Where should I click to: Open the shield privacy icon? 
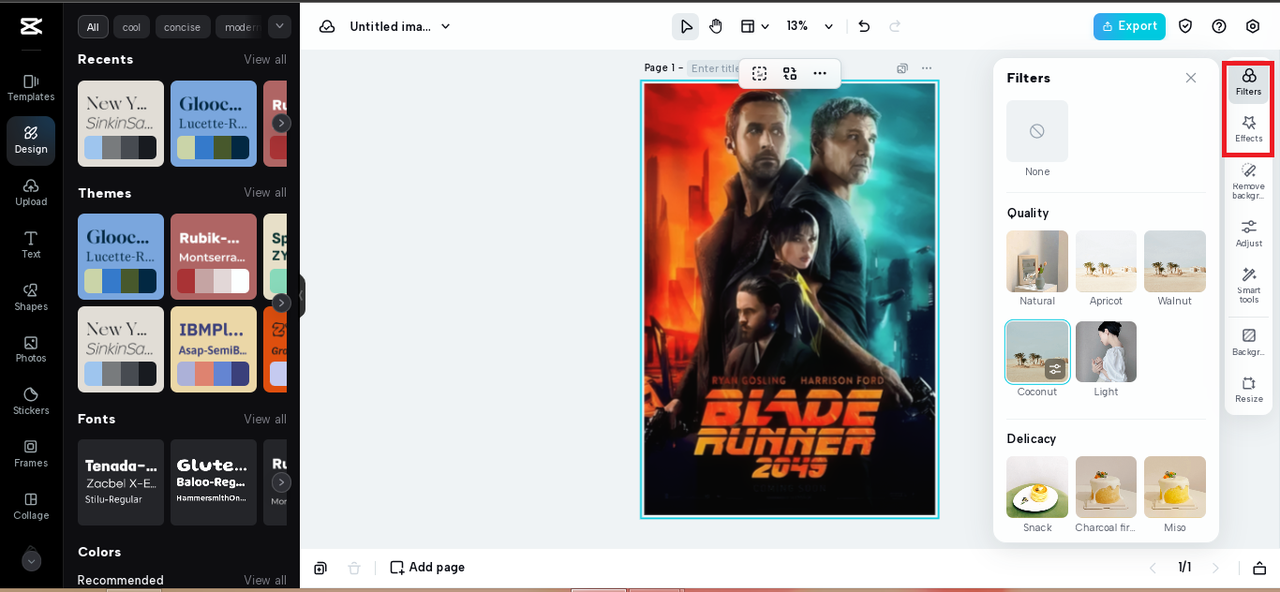(x=1185, y=26)
